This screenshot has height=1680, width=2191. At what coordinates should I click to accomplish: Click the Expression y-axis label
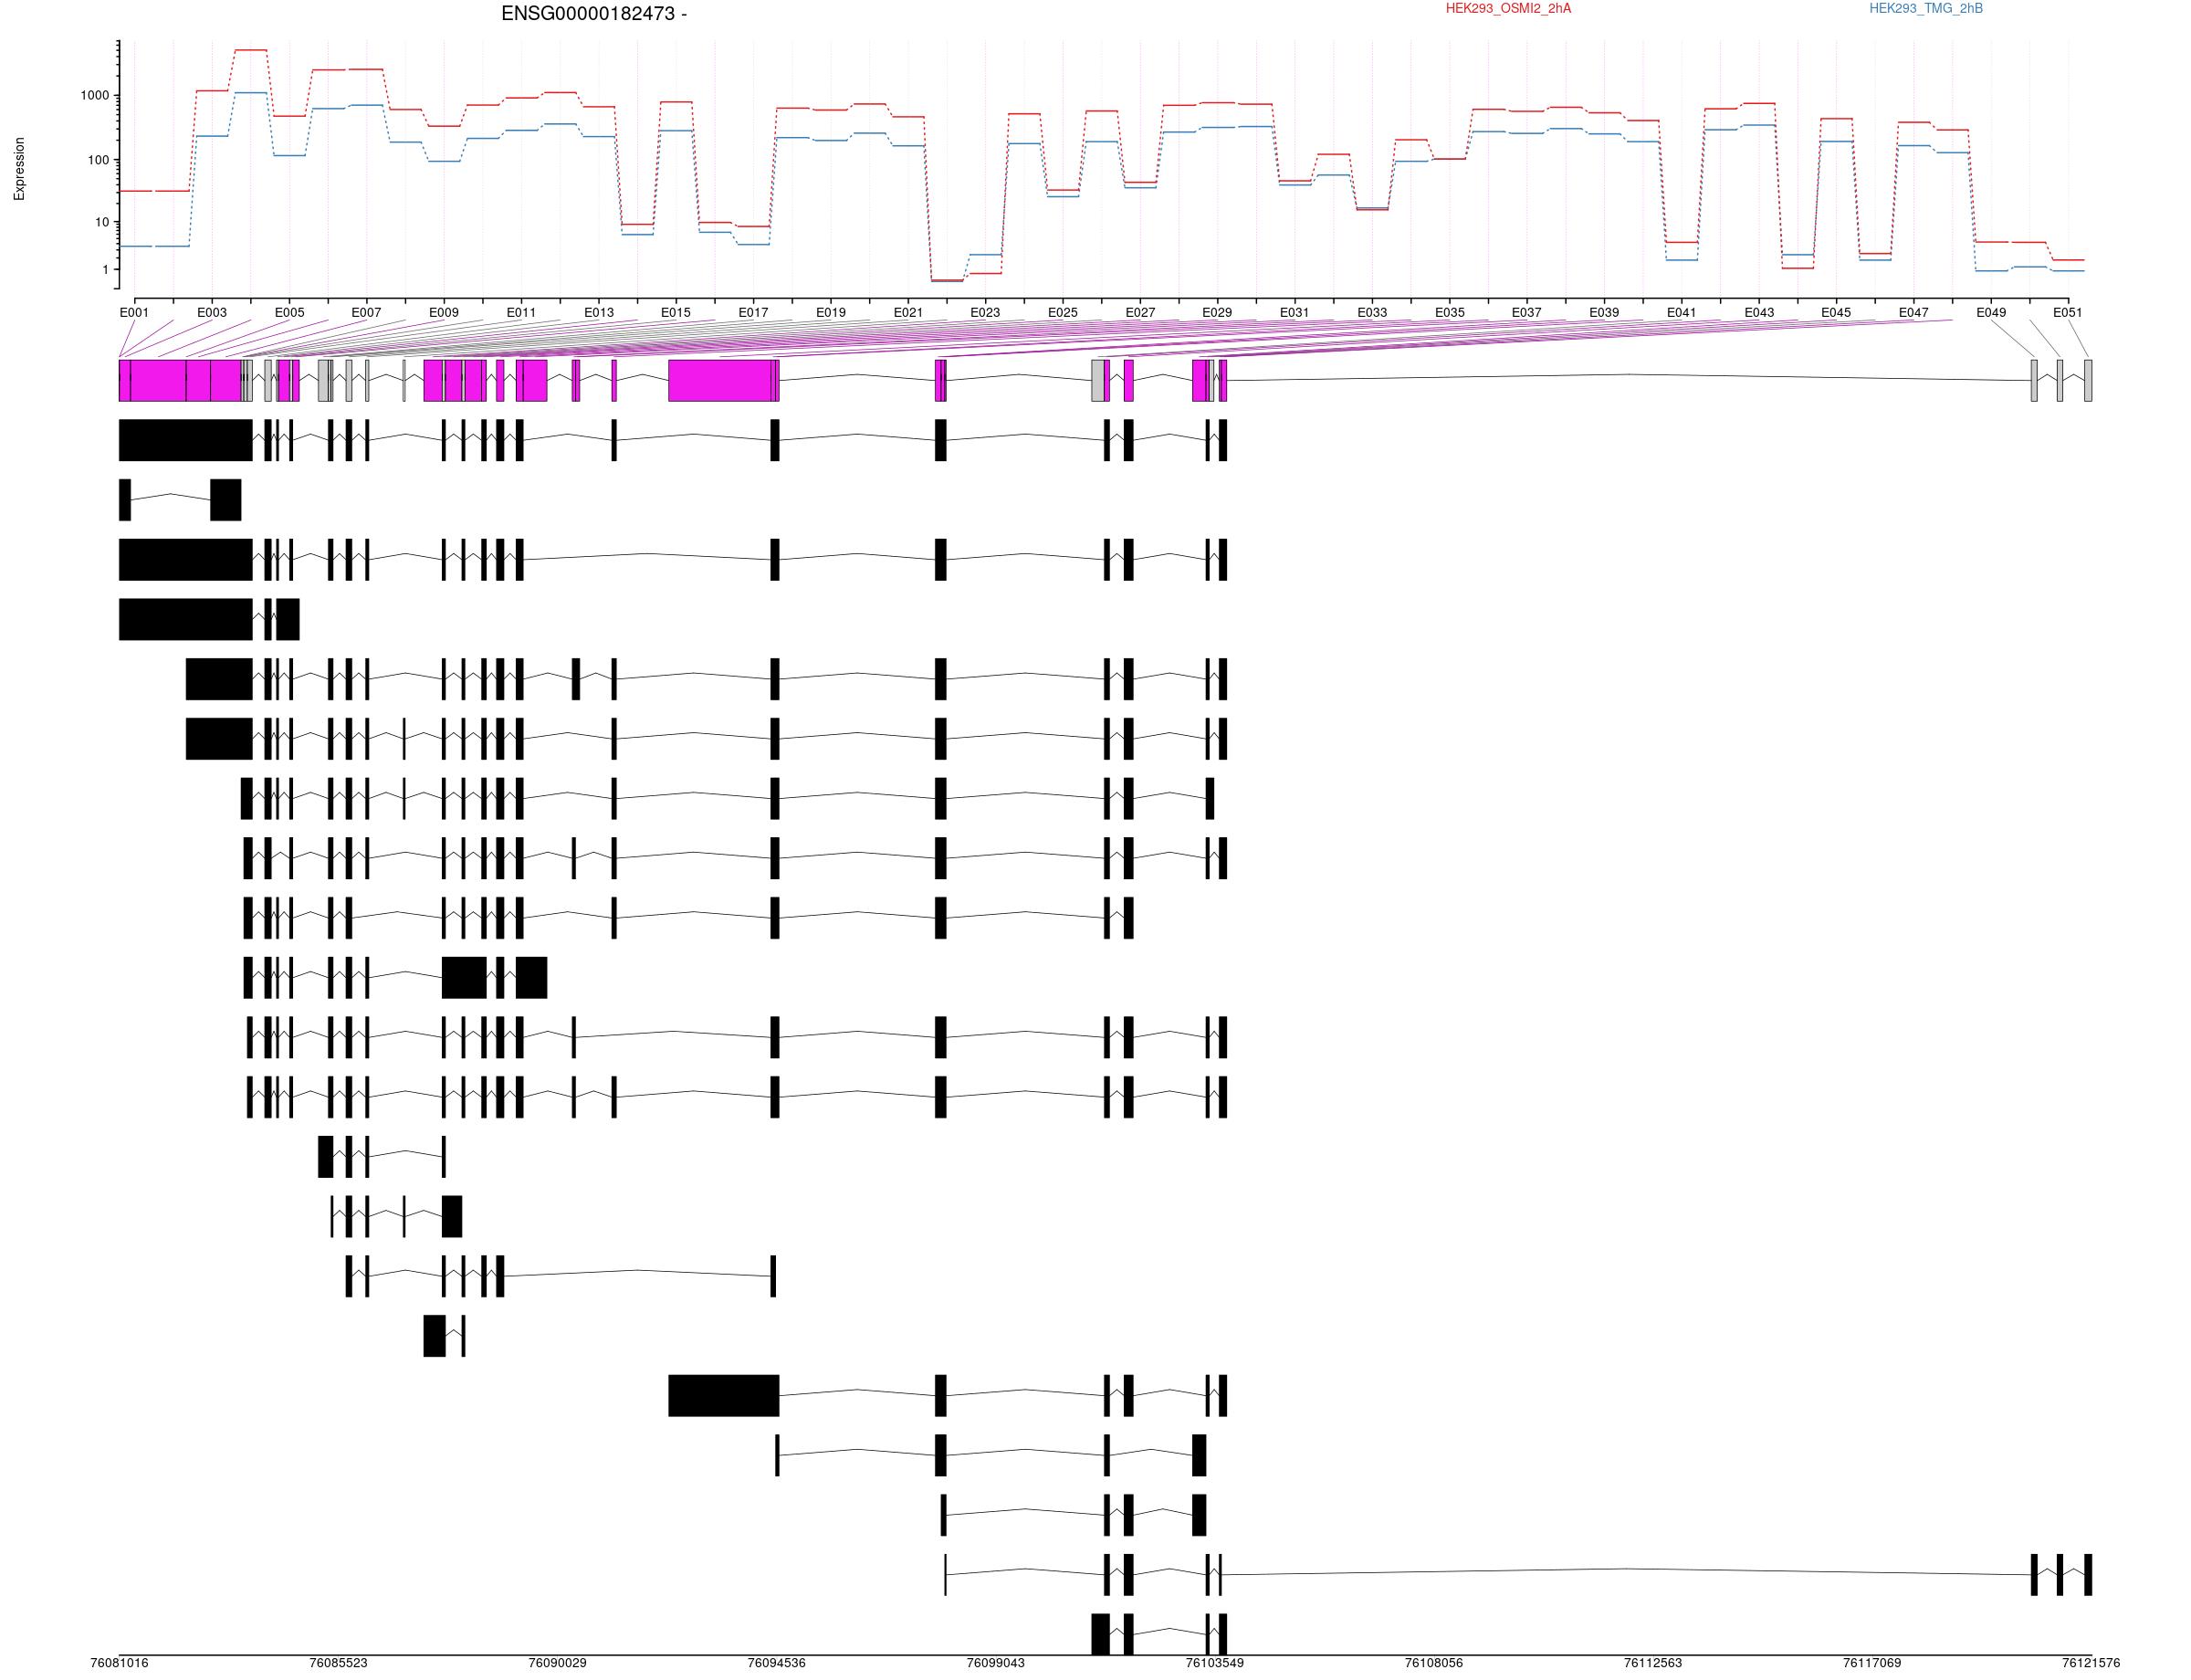click(19, 169)
